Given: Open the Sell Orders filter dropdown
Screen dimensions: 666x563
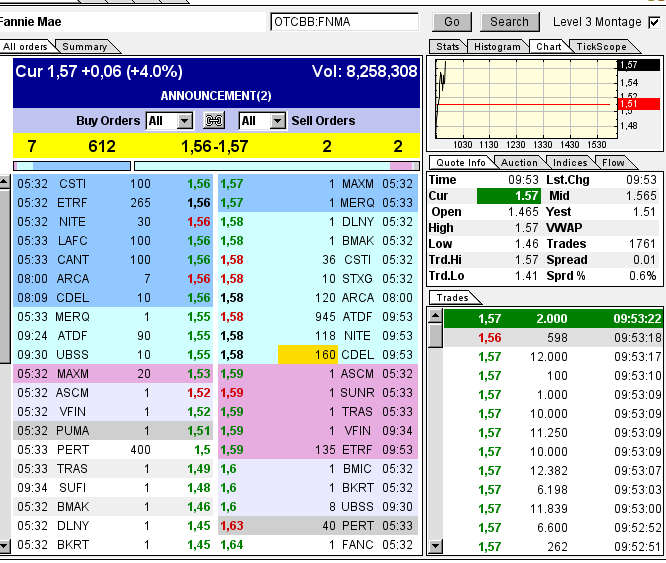Looking at the screenshot, I should click(x=277, y=121).
